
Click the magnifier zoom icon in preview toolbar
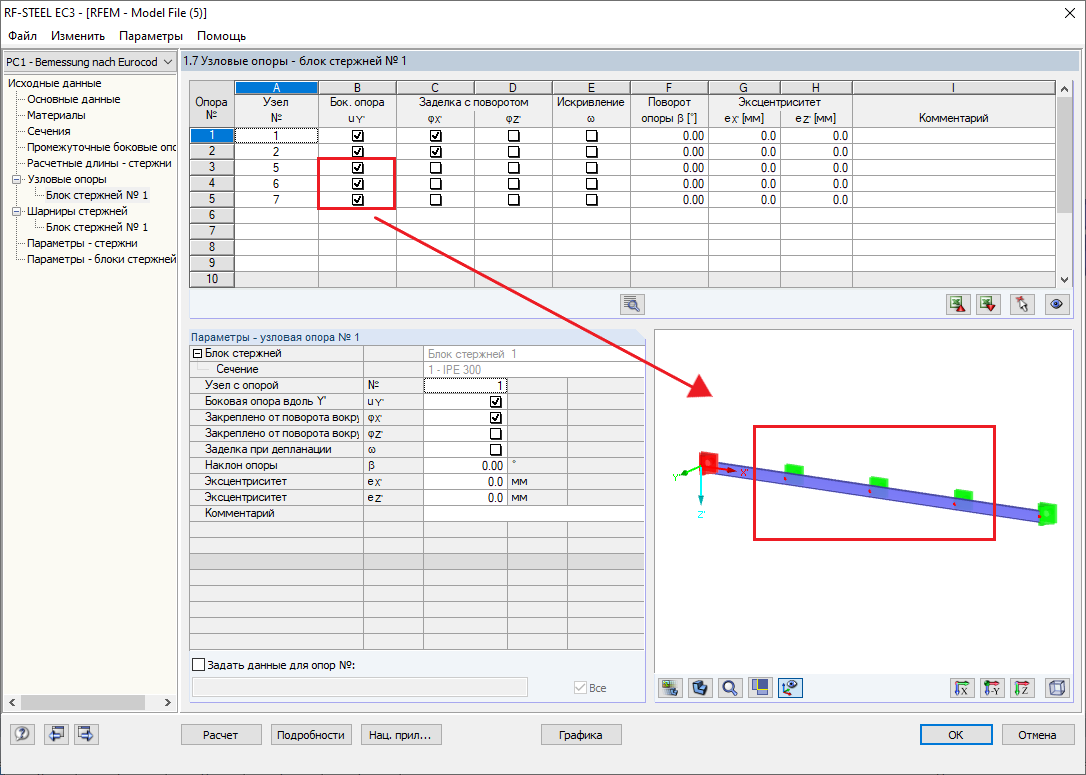click(730, 688)
